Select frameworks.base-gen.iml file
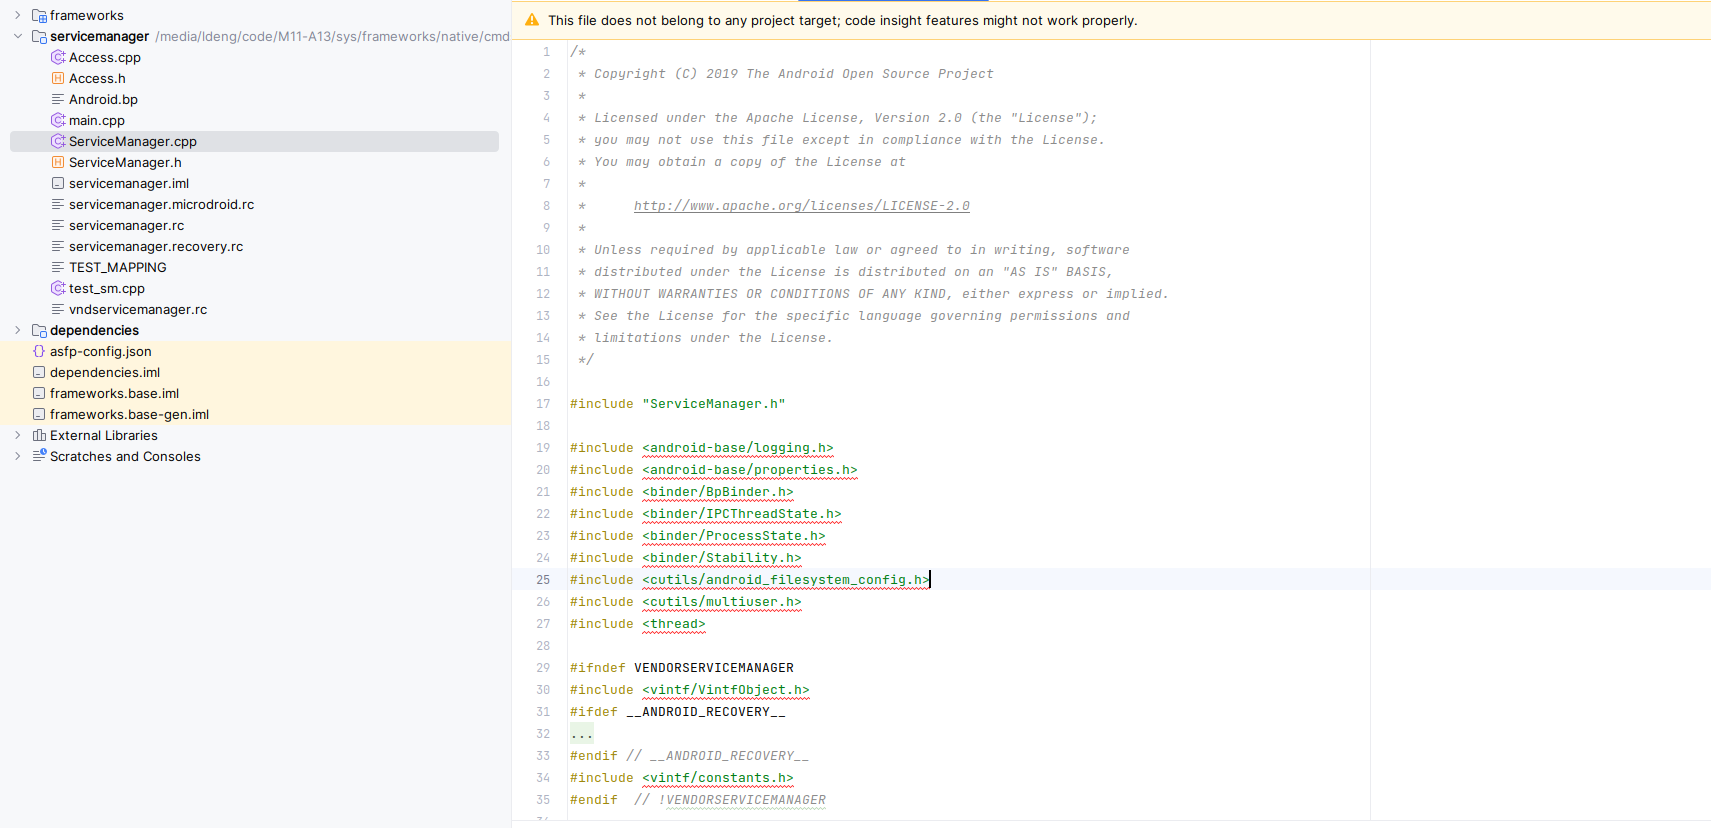This screenshot has height=828, width=1711. click(x=129, y=414)
